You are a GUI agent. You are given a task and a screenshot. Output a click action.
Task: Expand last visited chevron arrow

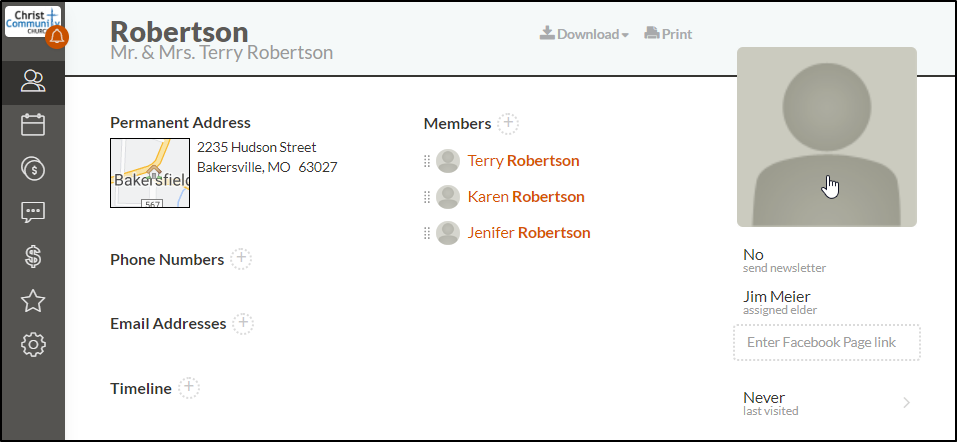(x=906, y=402)
